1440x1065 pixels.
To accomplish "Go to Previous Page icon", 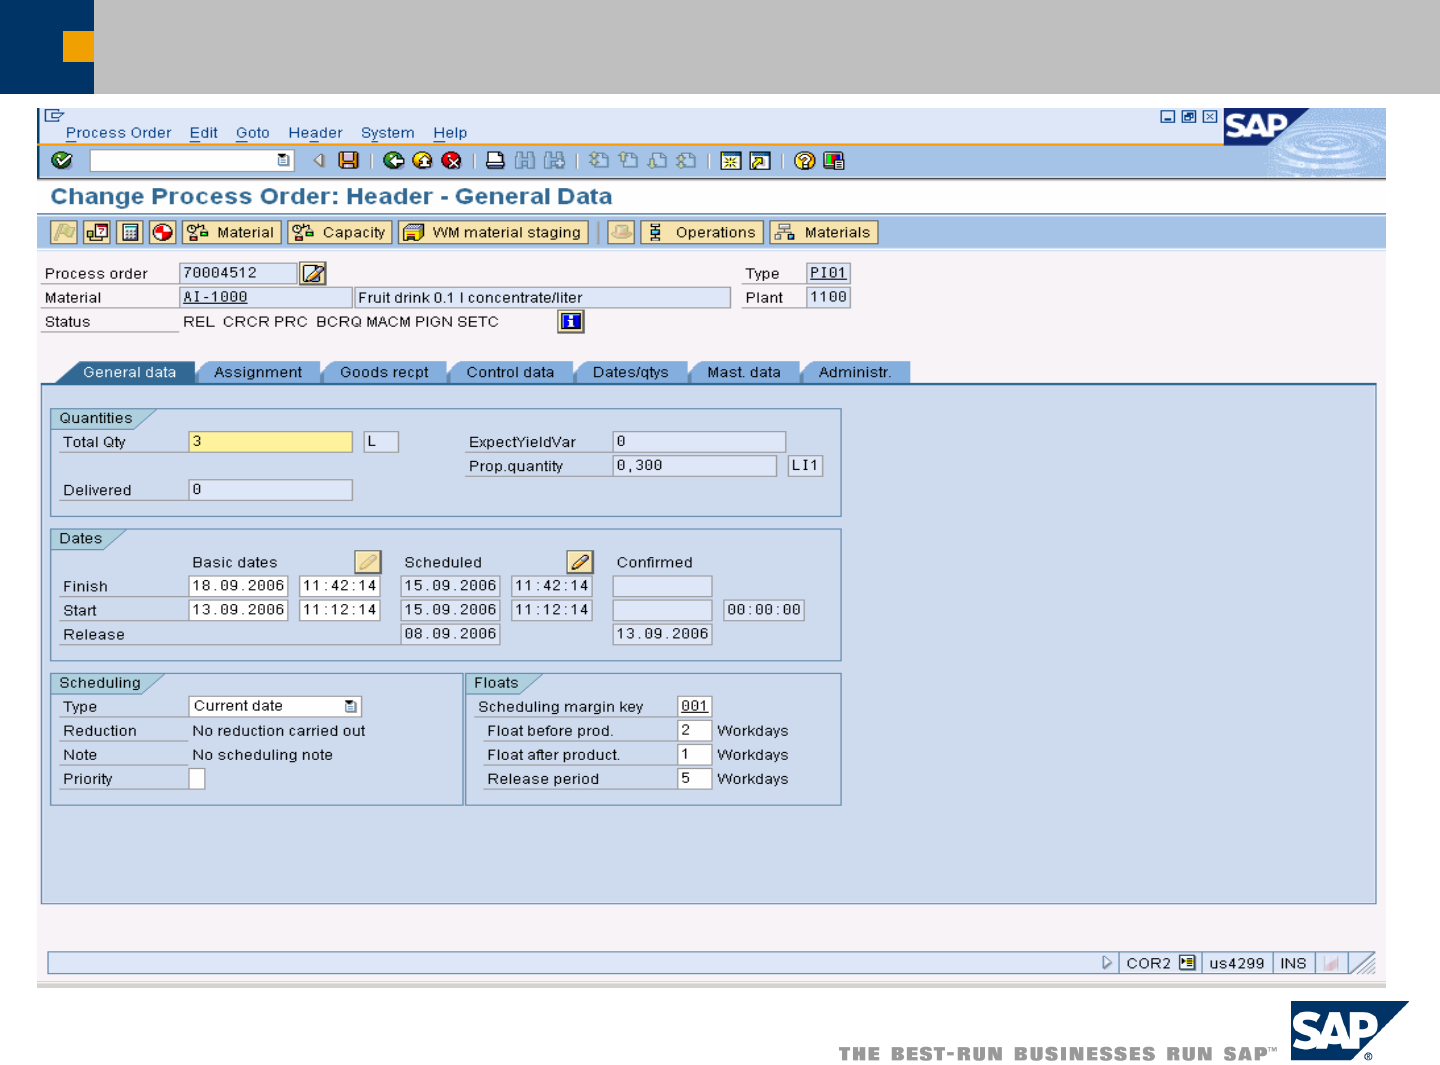I will tap(628, 160).
